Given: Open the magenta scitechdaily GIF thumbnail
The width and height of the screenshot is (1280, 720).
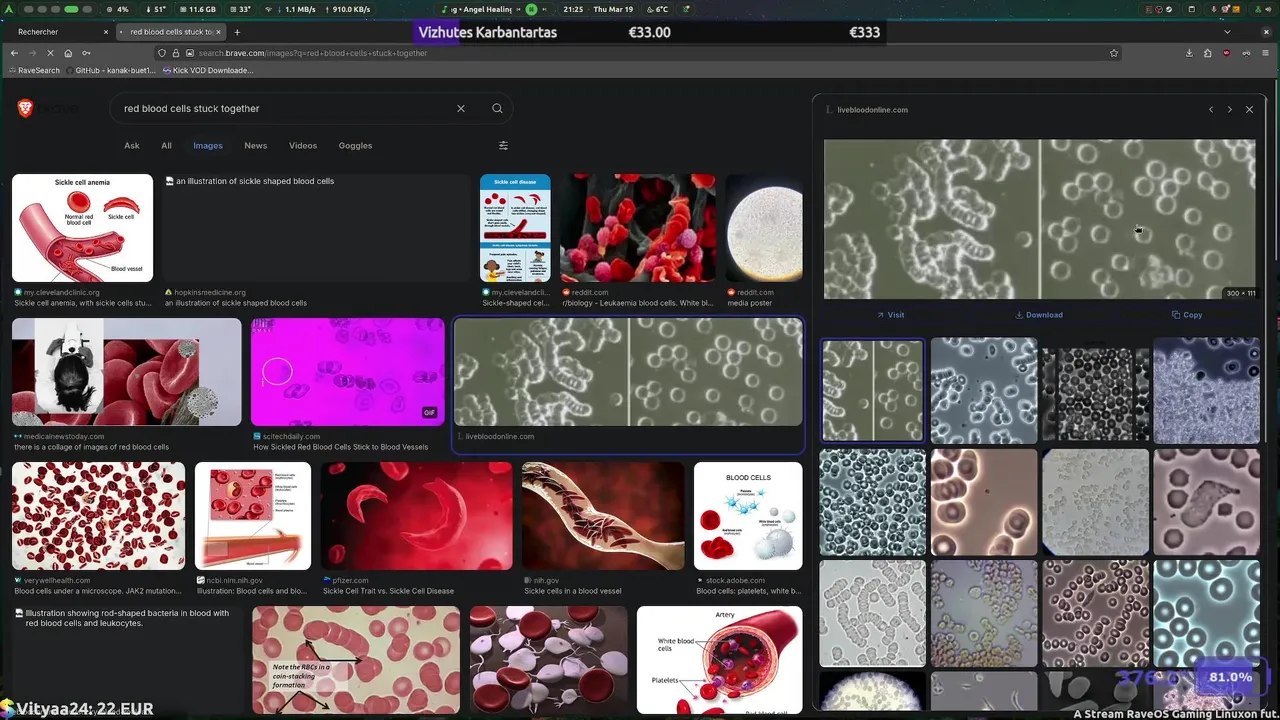Looking at the screenshot, I should 348,372.
